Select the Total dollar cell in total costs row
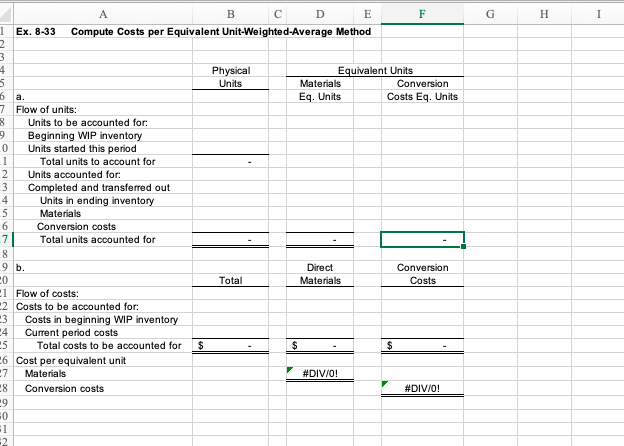The height and width of the screenshot is (446, 624). (230, 345)
